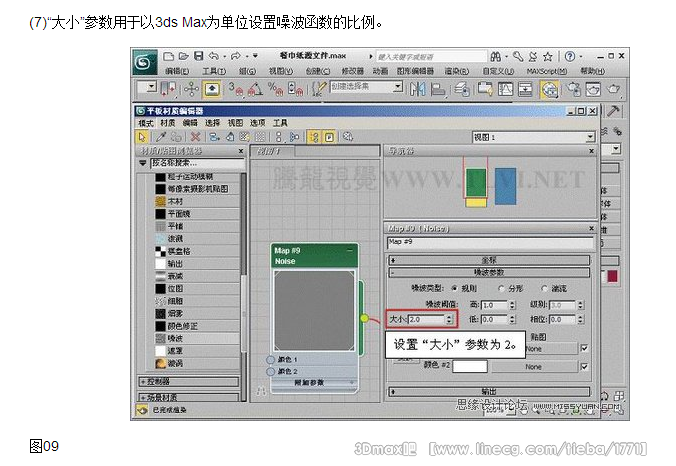Click the favorites star icon
Screen dimensions: 676x466
[x=548, y=56]
